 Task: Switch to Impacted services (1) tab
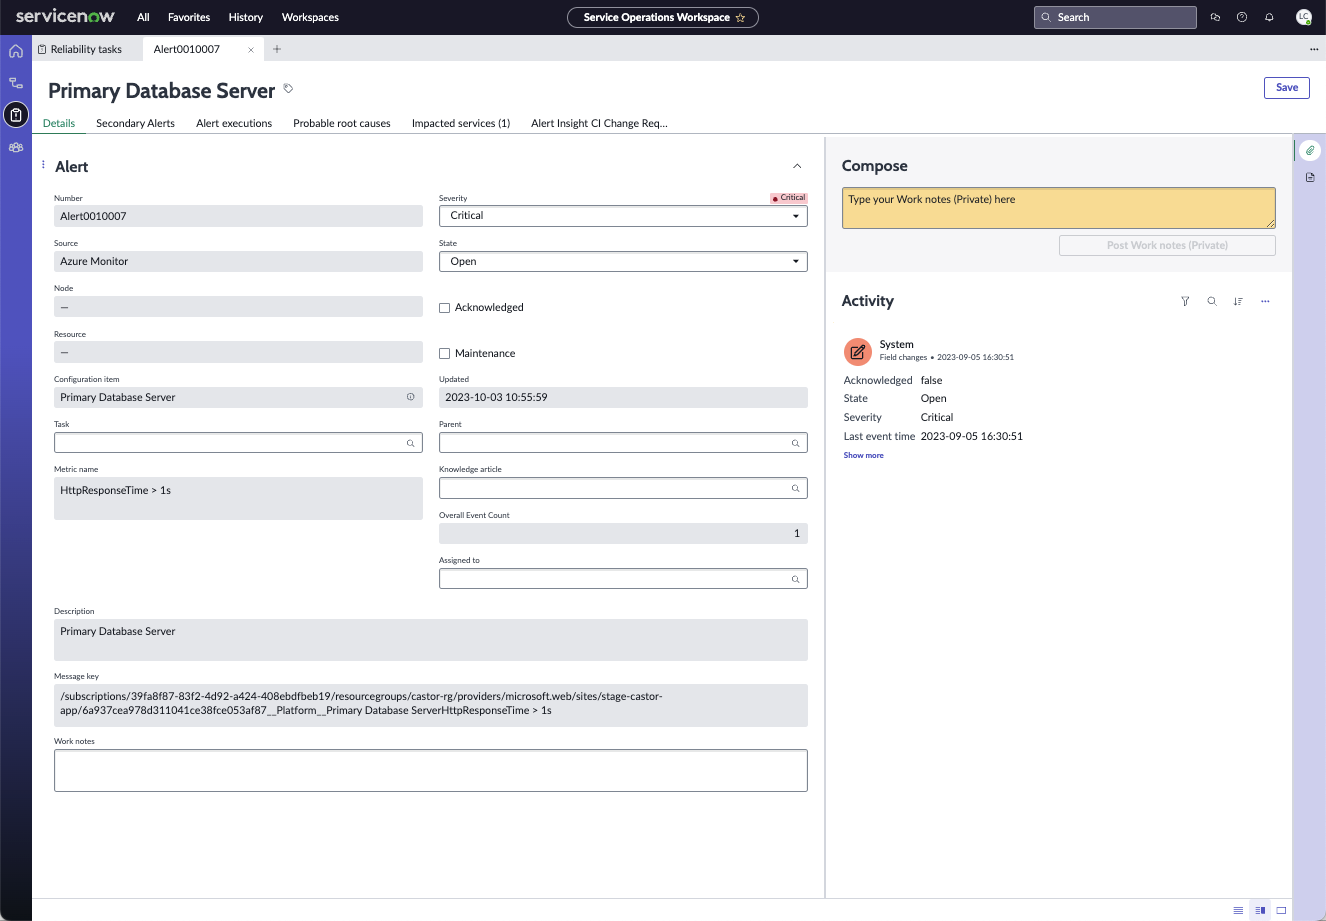(x=461, y=123)
